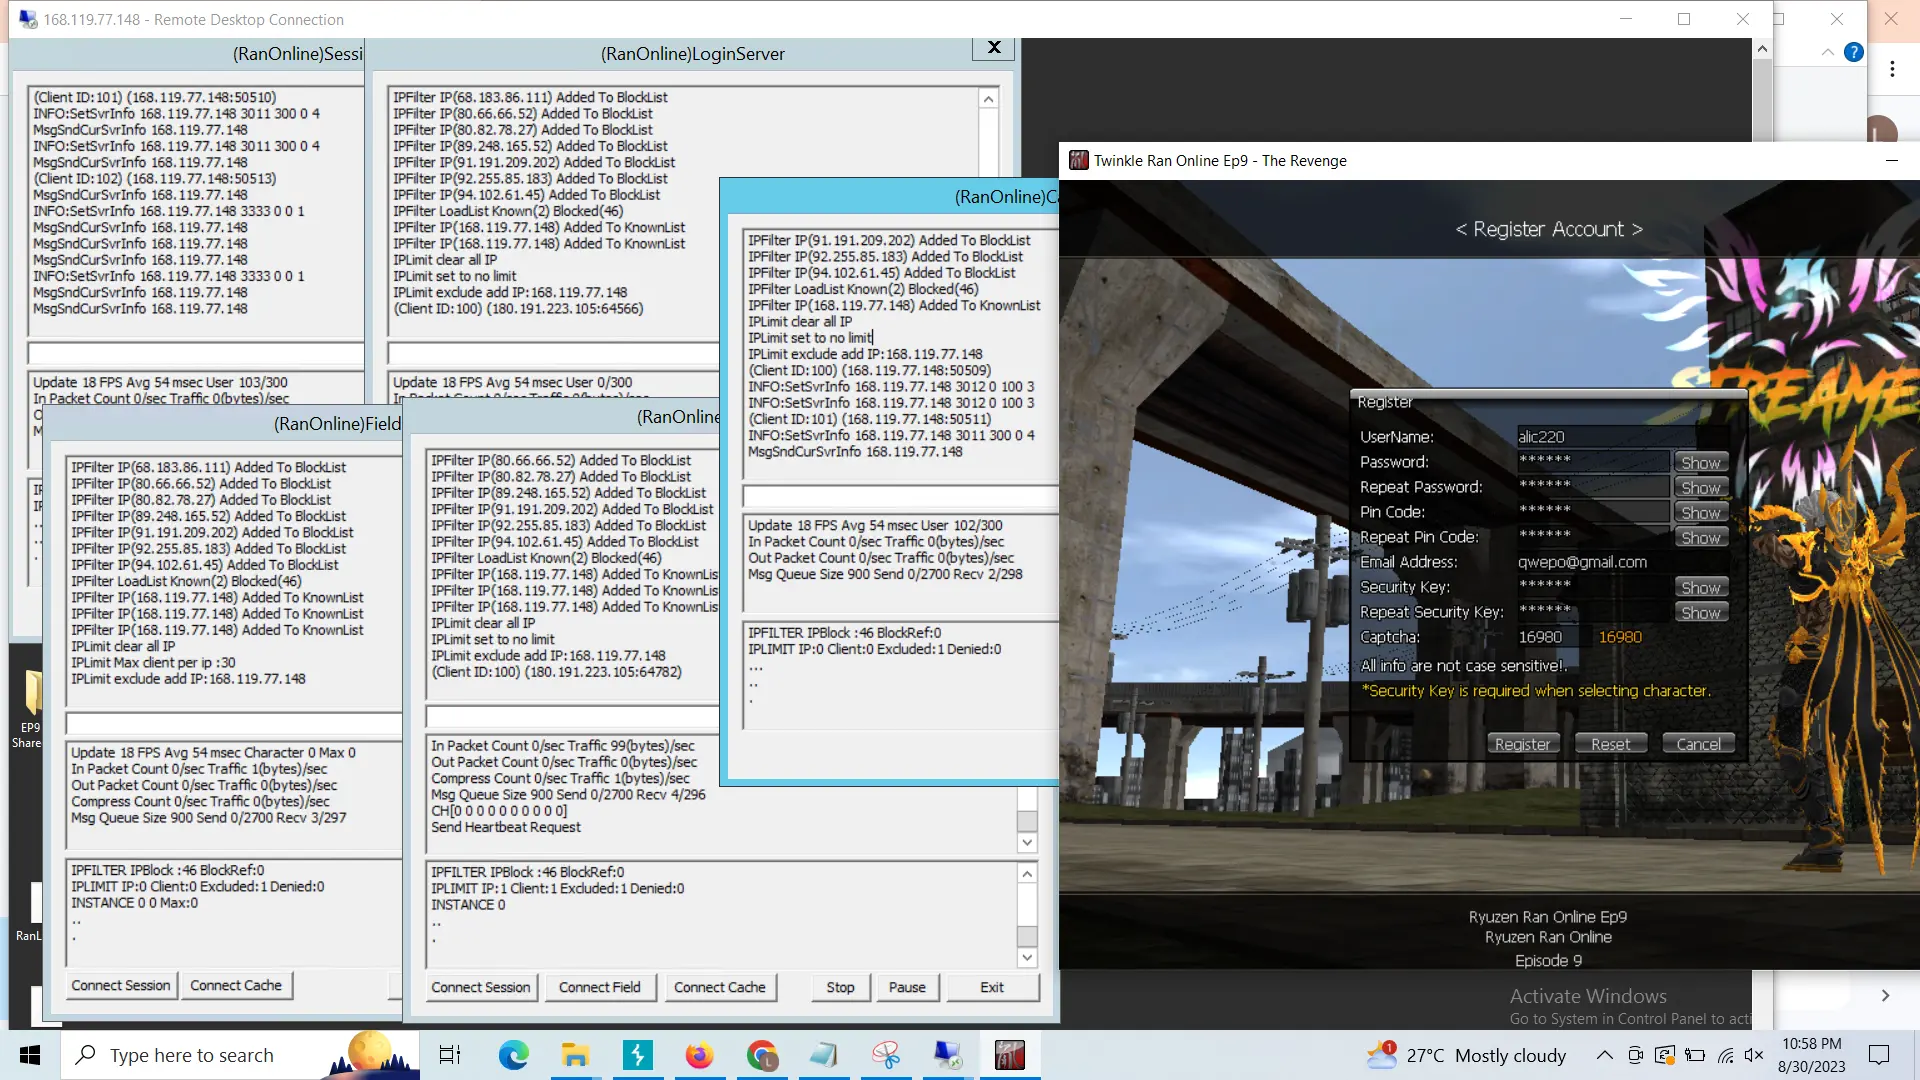Focus the Captcha input field
Image resolution: width=1920 pixels, height=1080 pixels.
click(x=1548, y=636)
